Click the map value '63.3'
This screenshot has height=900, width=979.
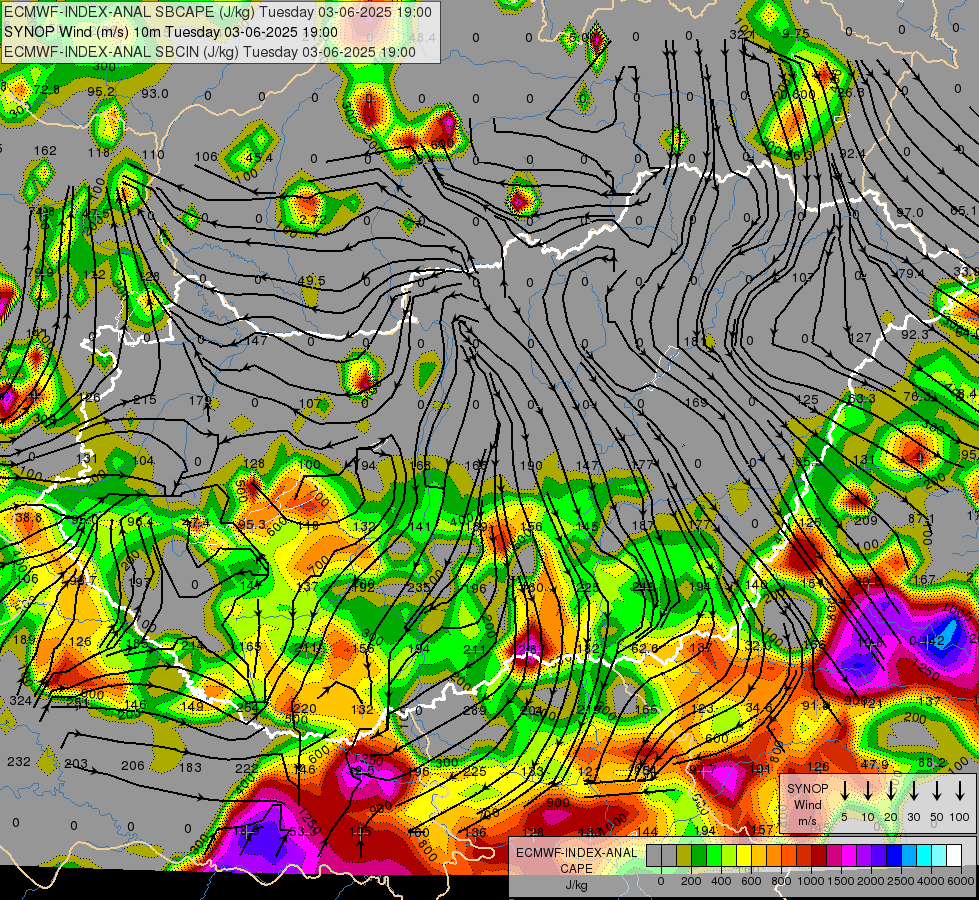click(862, 398)
